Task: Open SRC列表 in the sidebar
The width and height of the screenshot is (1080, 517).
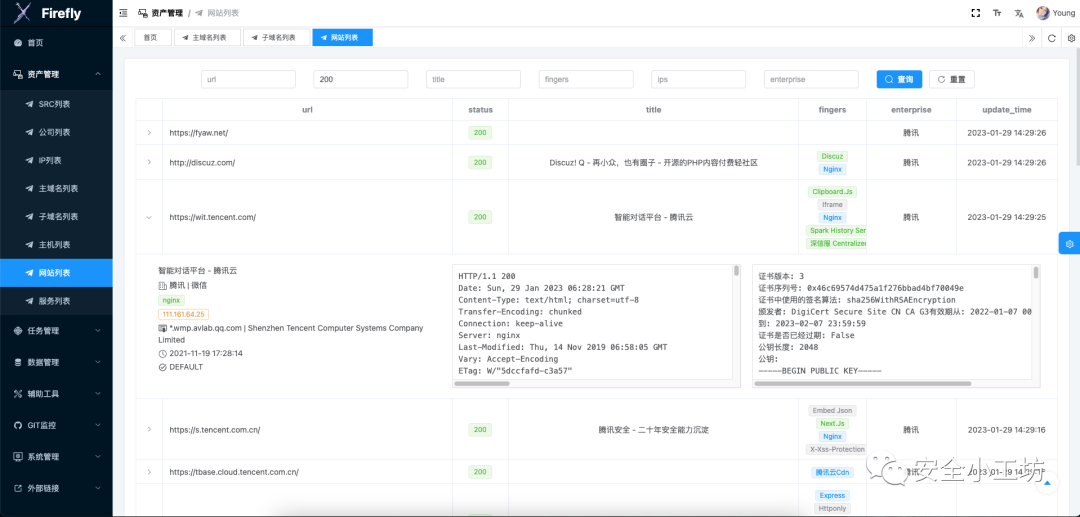Action: click(56, 104)
